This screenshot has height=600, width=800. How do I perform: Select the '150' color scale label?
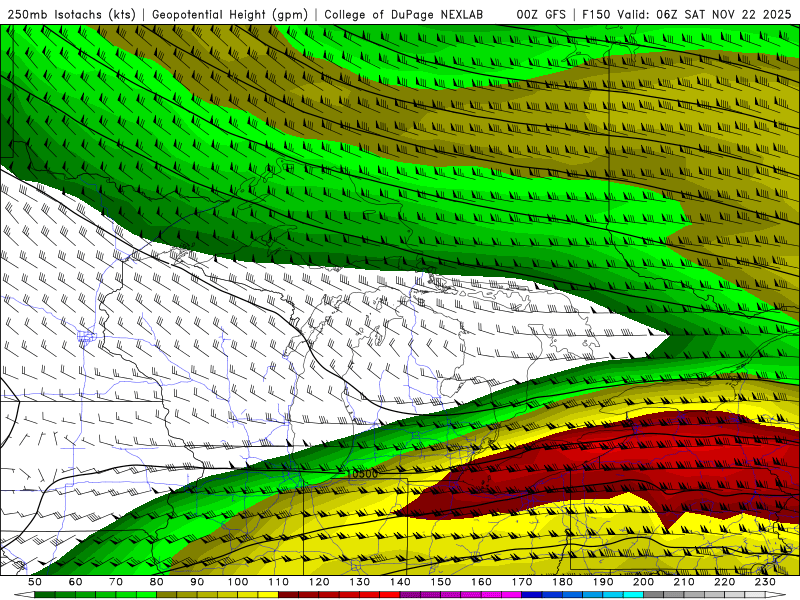pyautogui.click(x=441, y=582)
